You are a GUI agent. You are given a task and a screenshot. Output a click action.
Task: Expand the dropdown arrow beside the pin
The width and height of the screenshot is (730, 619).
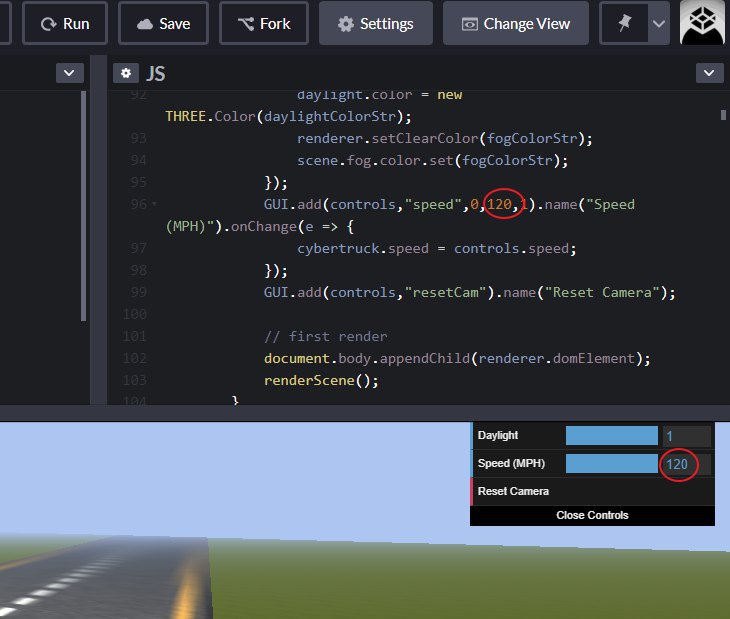[659, 23]
